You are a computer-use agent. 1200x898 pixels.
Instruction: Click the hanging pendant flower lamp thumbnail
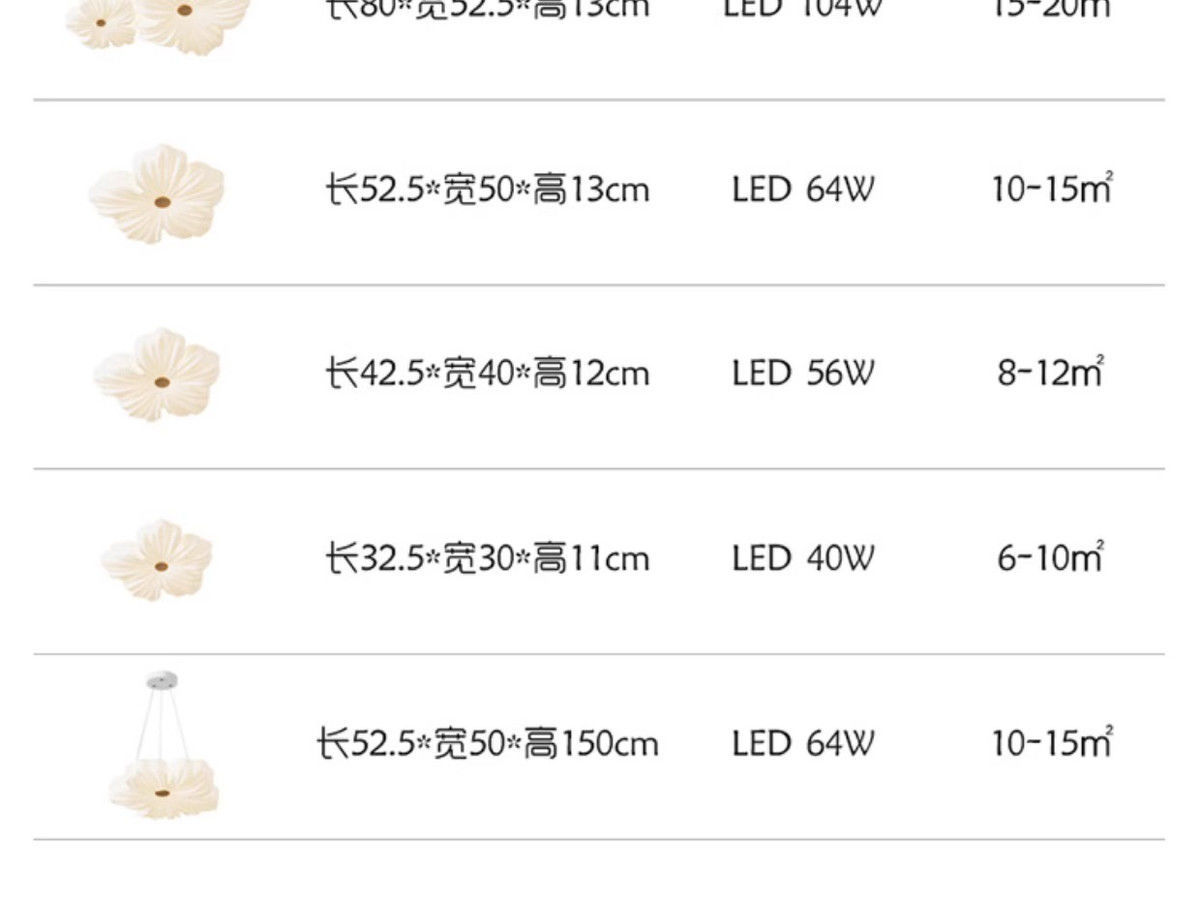[x=162, y=748]
